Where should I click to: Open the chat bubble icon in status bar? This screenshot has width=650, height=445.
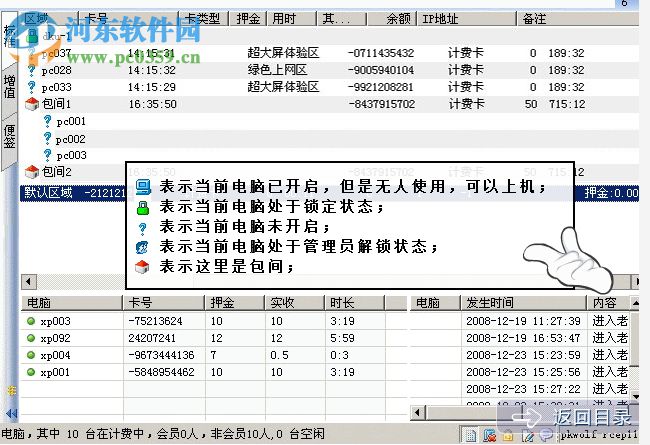[x=547, y=434]
